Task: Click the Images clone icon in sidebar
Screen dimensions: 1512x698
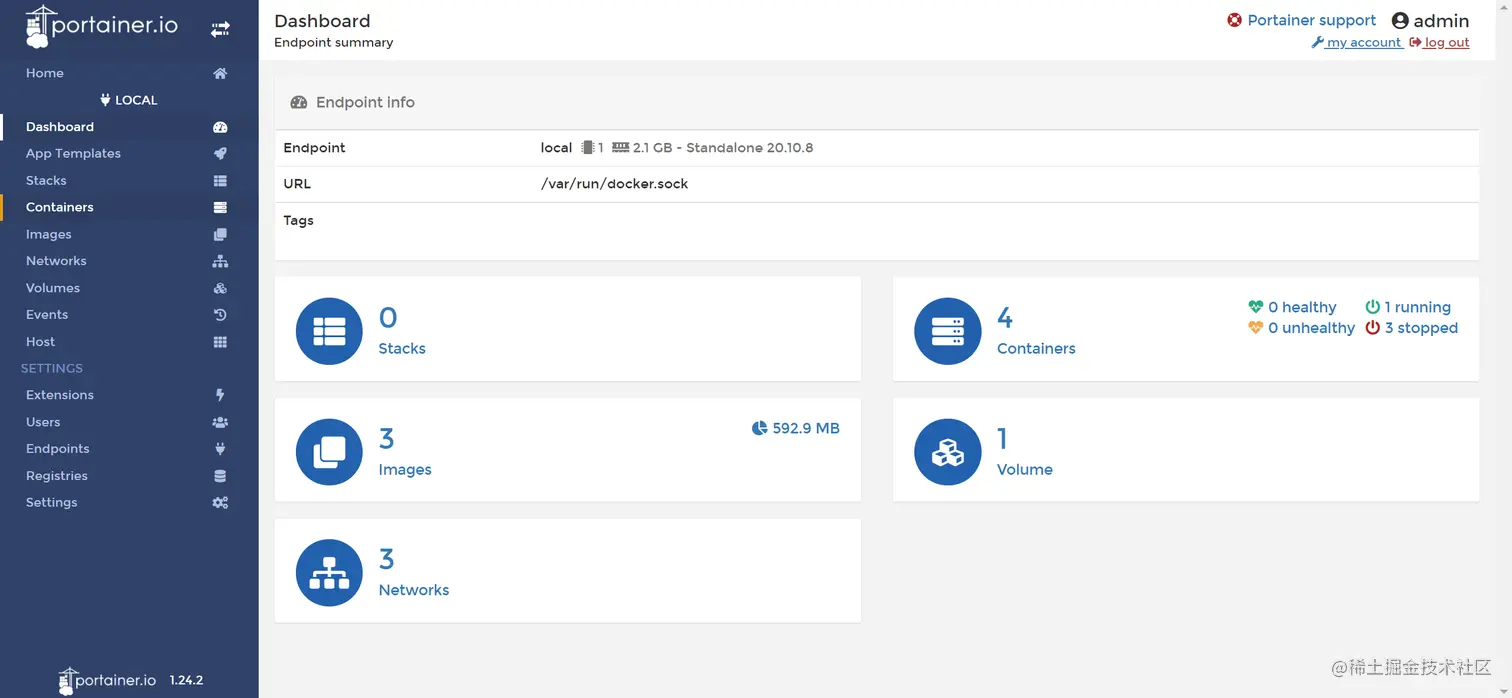Action: pyautogui.click(x=220, y=235)
